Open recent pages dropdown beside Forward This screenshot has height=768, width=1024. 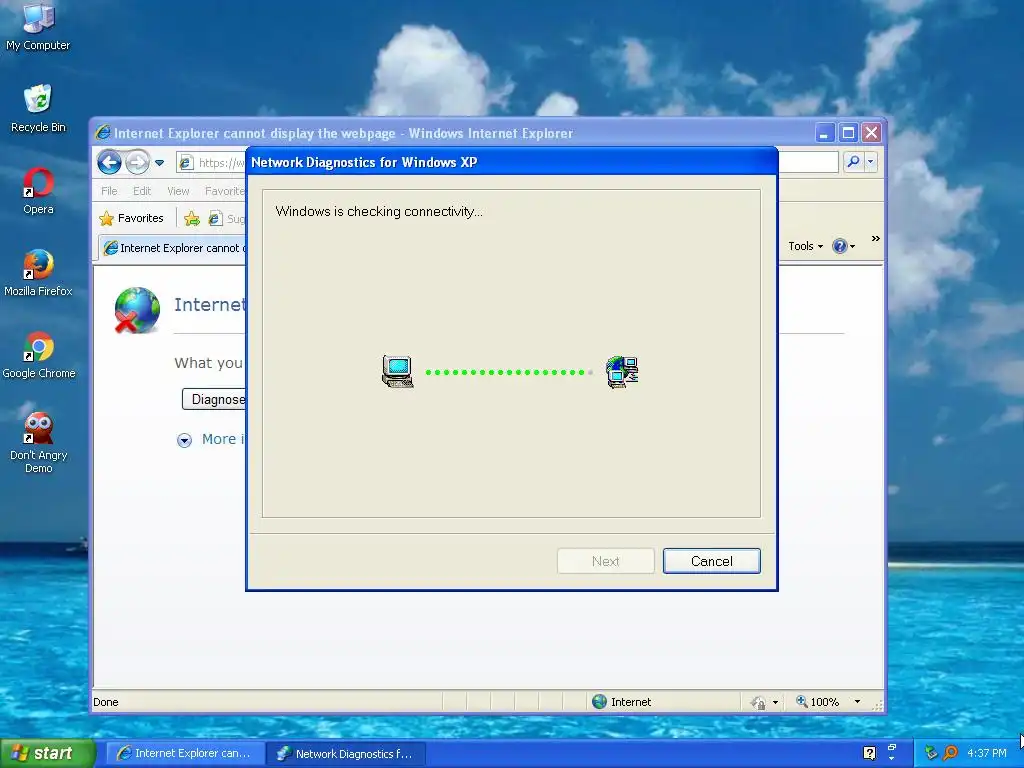coord(159,163)
